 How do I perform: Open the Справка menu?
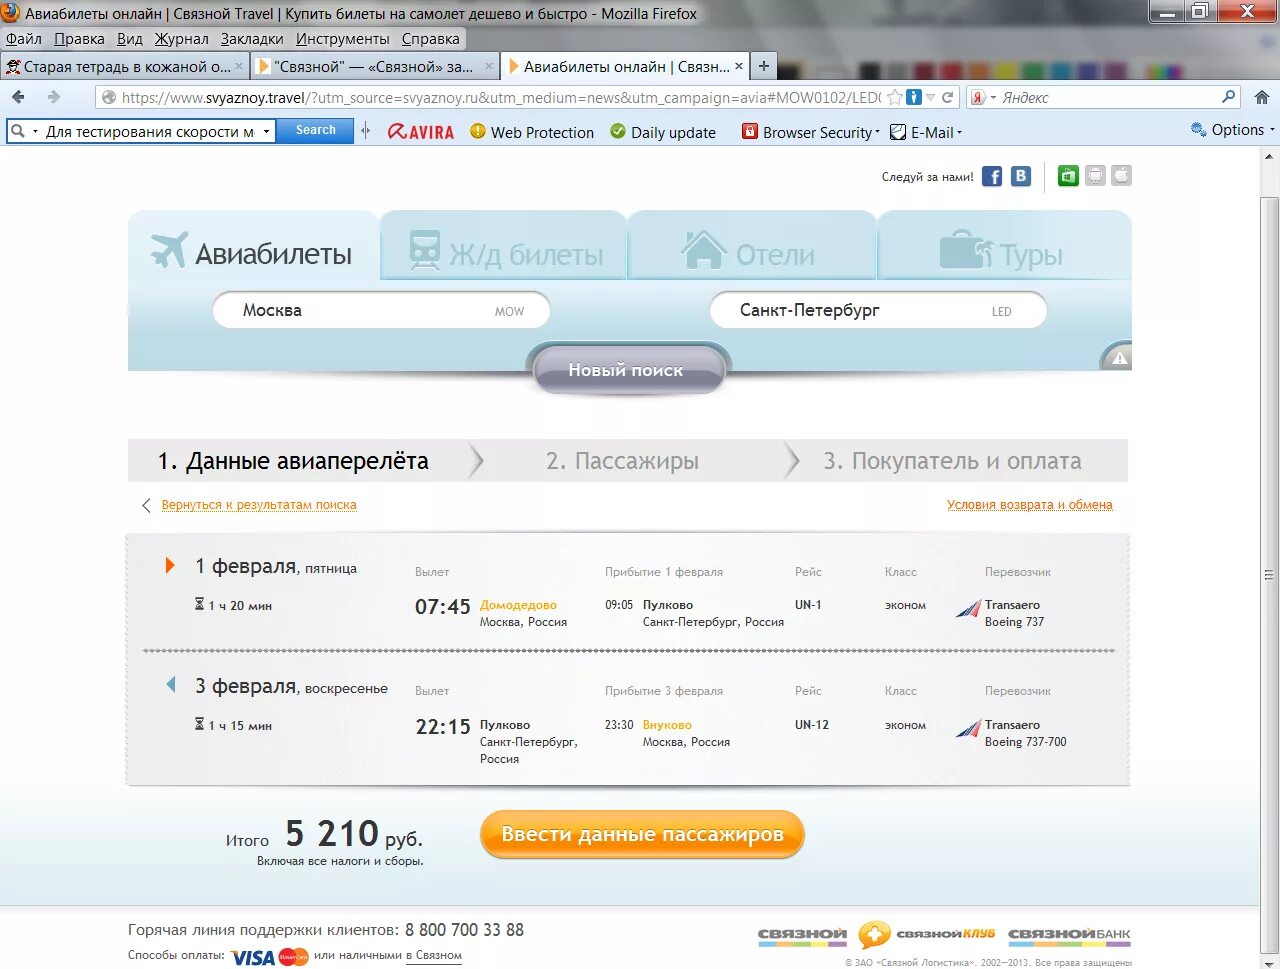click(x=431, y=39)
